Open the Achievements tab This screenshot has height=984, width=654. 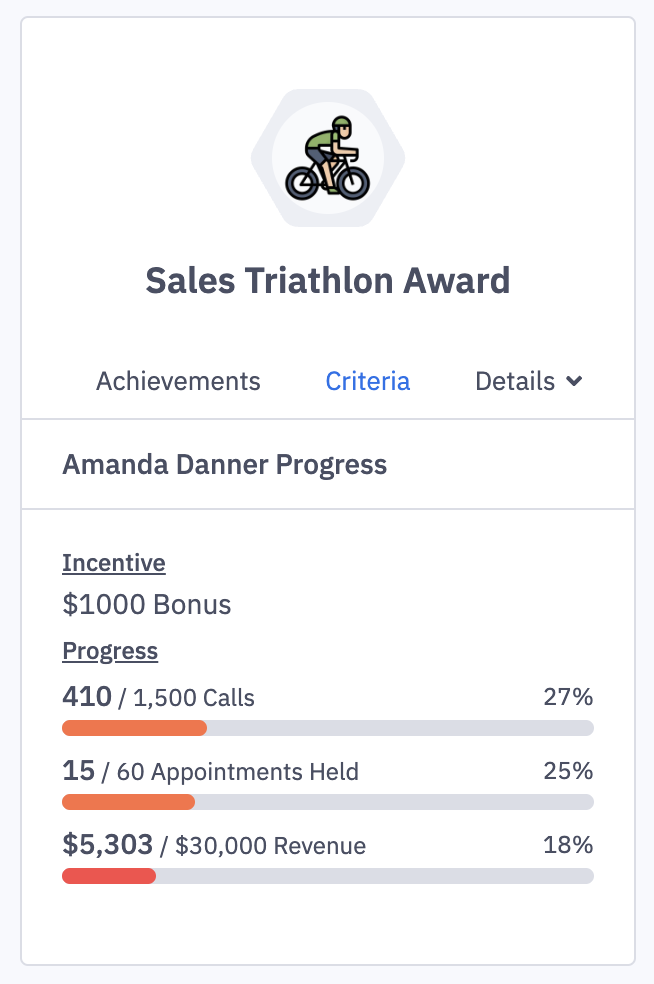pos(178,381)
